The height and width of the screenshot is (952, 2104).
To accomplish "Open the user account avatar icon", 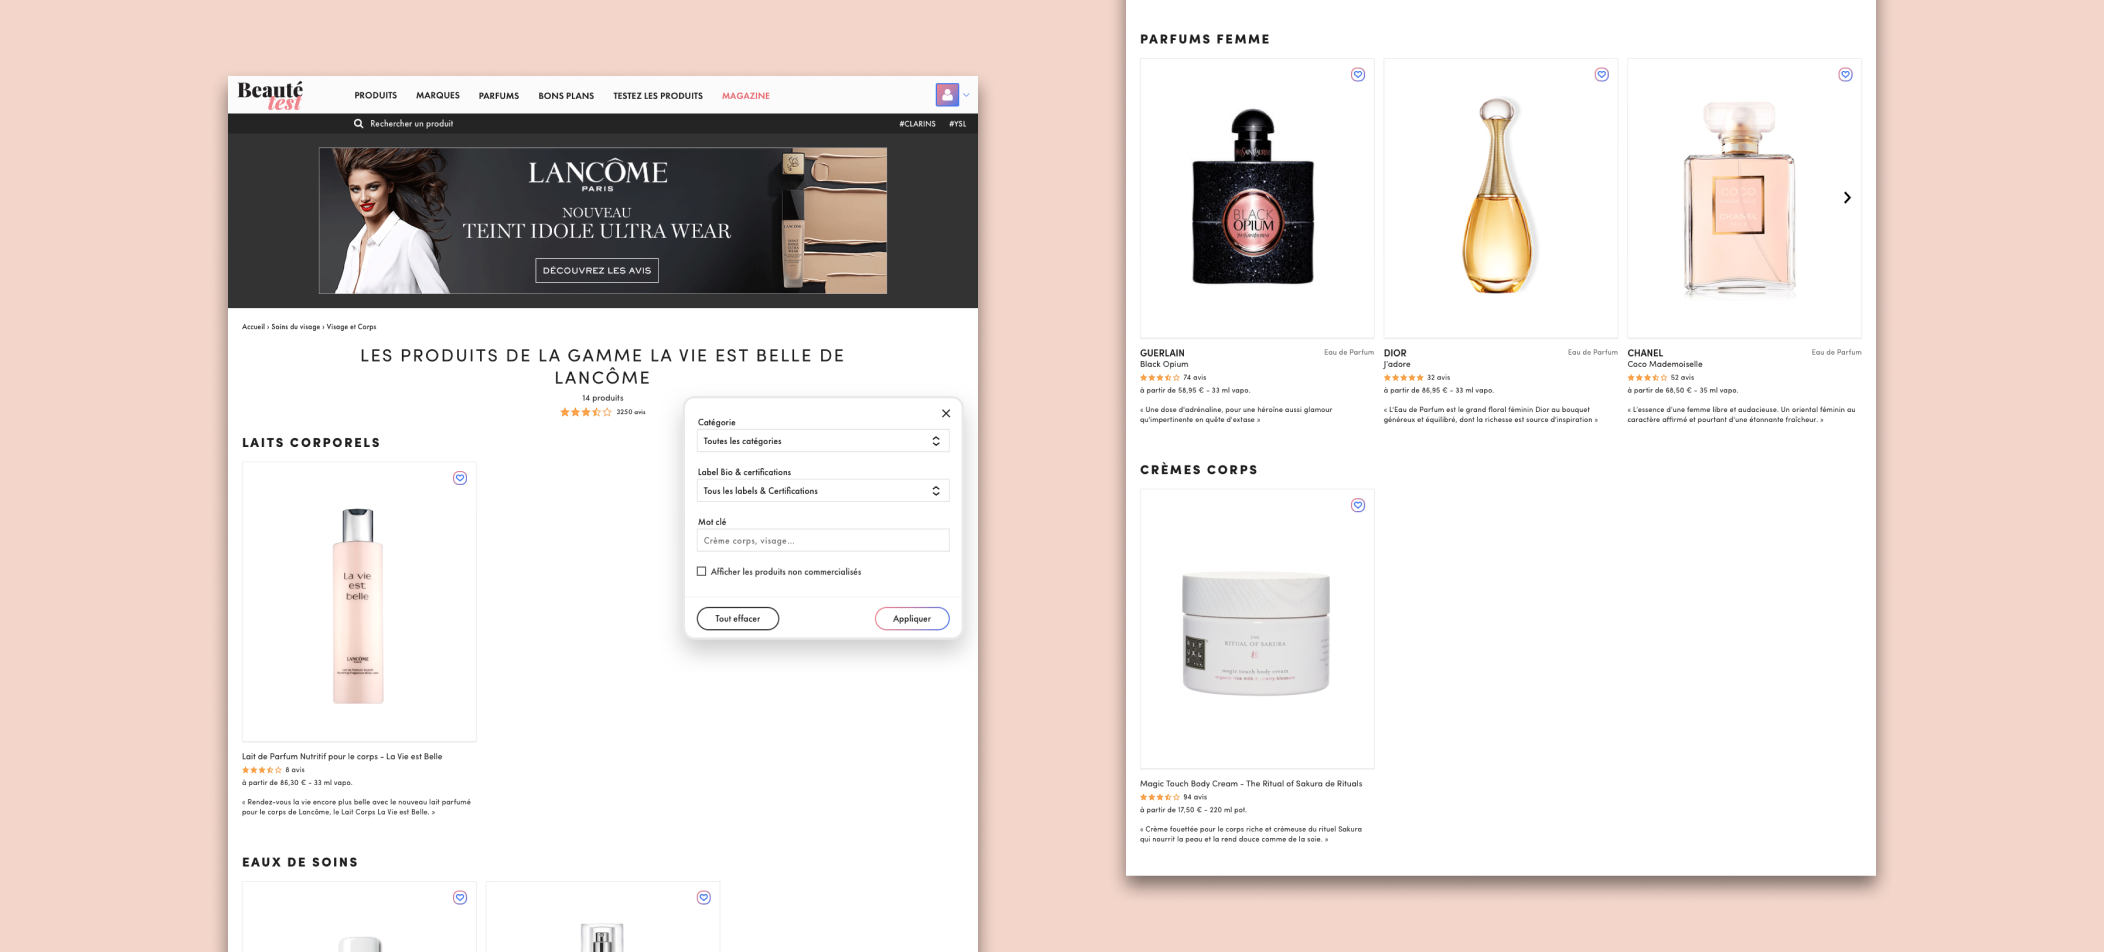I will [x=947, y=95].
